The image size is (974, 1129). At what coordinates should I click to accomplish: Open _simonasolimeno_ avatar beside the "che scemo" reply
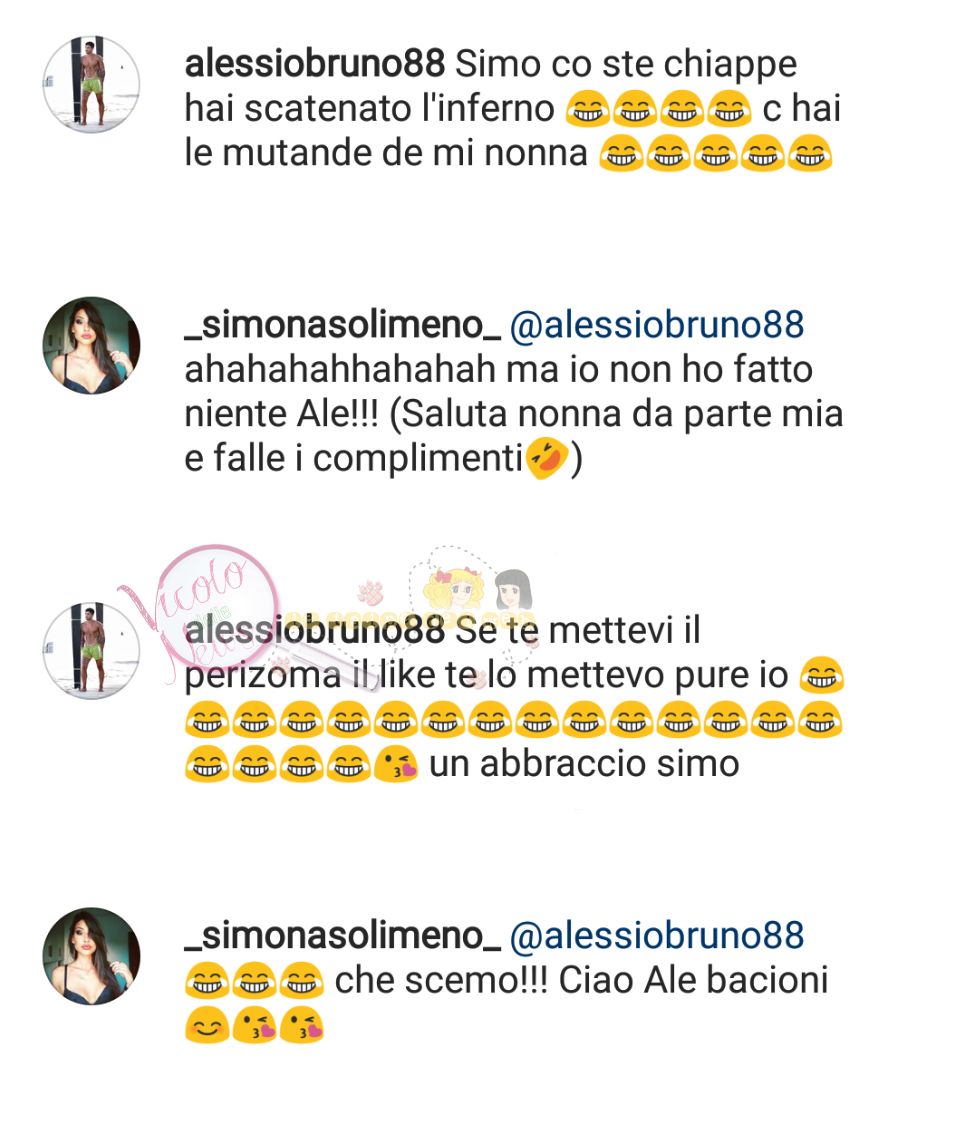pos(91,956)
